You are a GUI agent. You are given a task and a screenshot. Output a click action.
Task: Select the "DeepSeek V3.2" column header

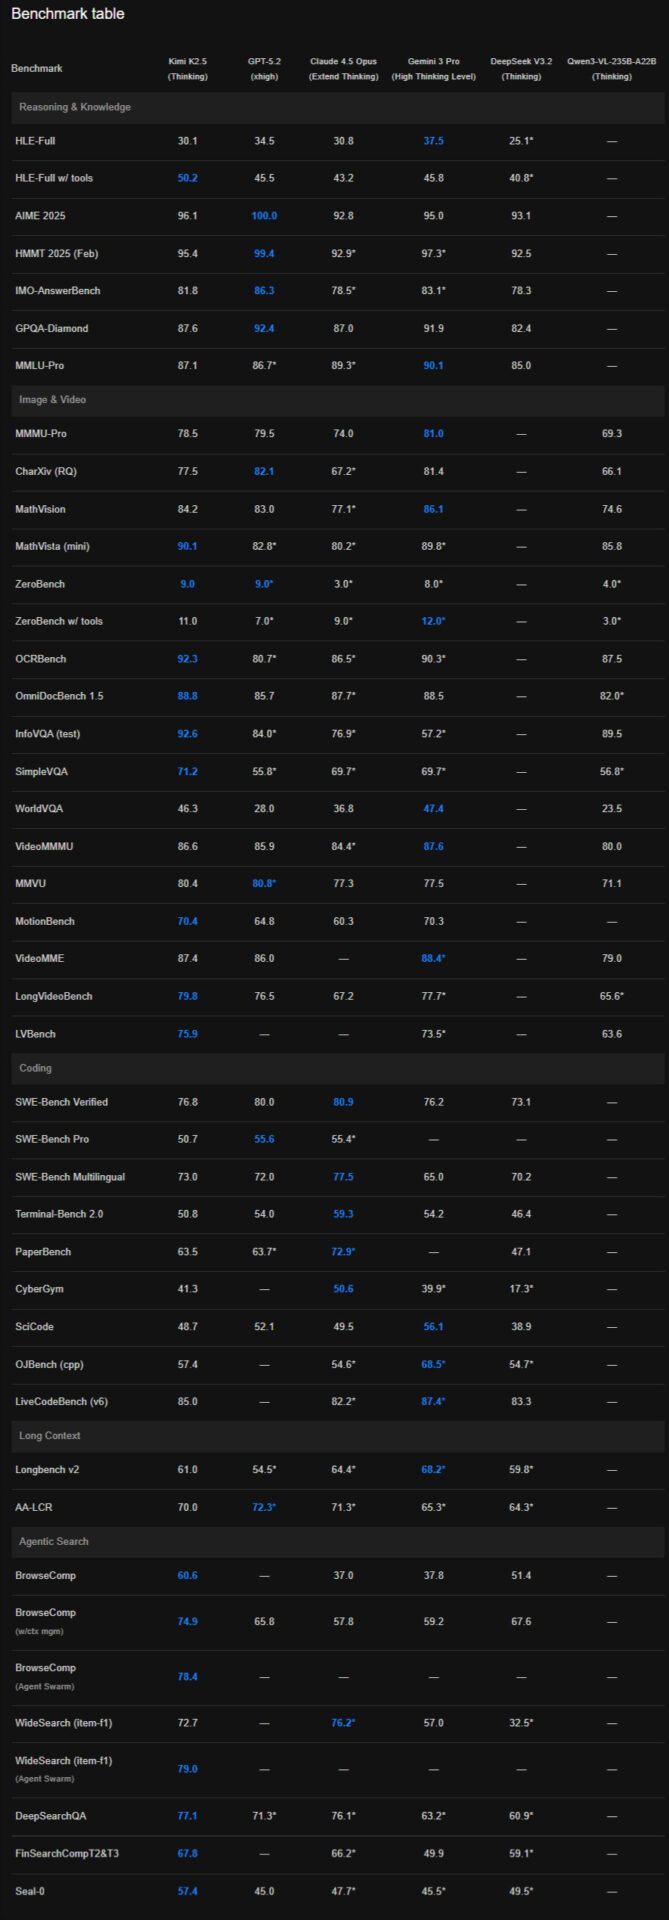click(521, 69)
